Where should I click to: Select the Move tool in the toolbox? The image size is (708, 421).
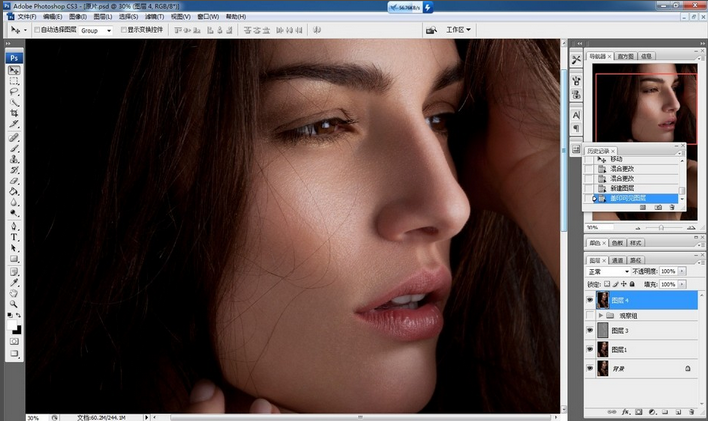[14, 70]
